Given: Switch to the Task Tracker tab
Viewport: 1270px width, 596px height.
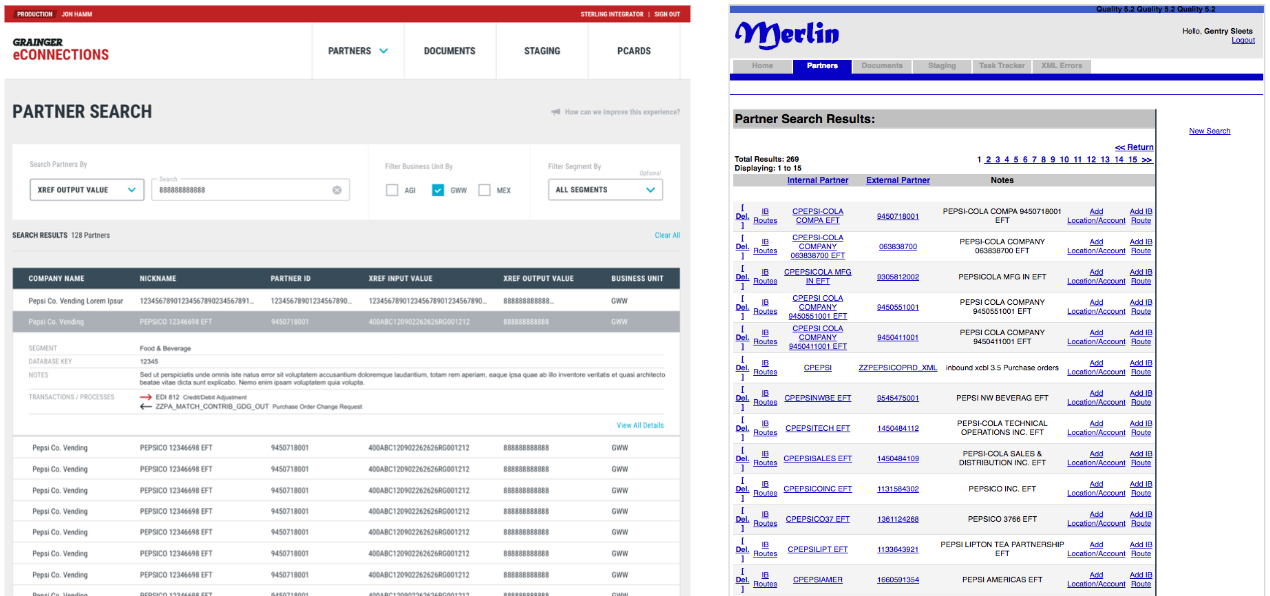Looking at the screenshot, I should coord(1001,66).
